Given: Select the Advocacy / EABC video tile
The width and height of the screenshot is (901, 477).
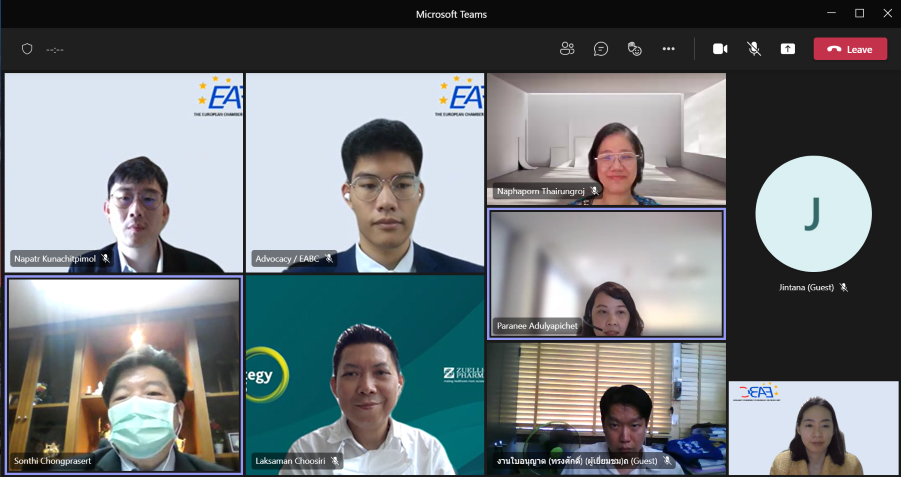Looking at the screenshot, I should pyautogui.click(x=365, y=172).
